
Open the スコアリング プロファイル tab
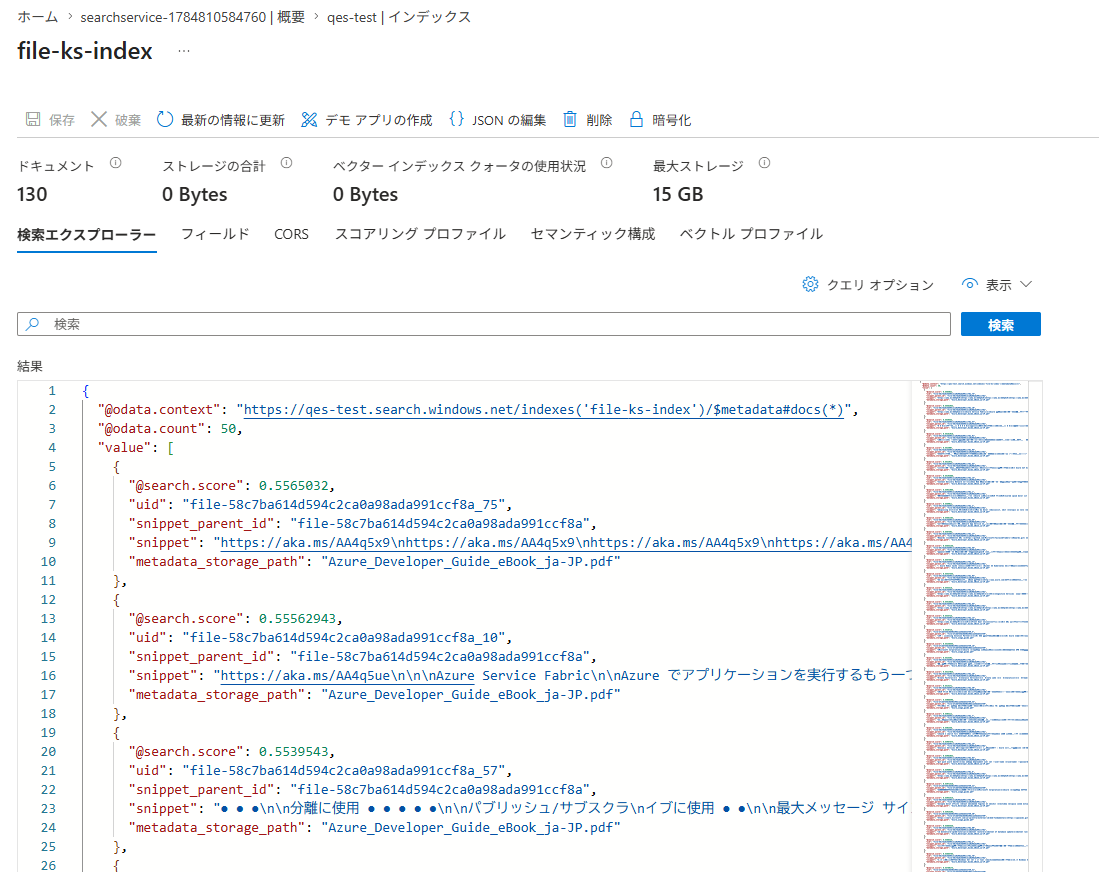(x=420, y=234)
